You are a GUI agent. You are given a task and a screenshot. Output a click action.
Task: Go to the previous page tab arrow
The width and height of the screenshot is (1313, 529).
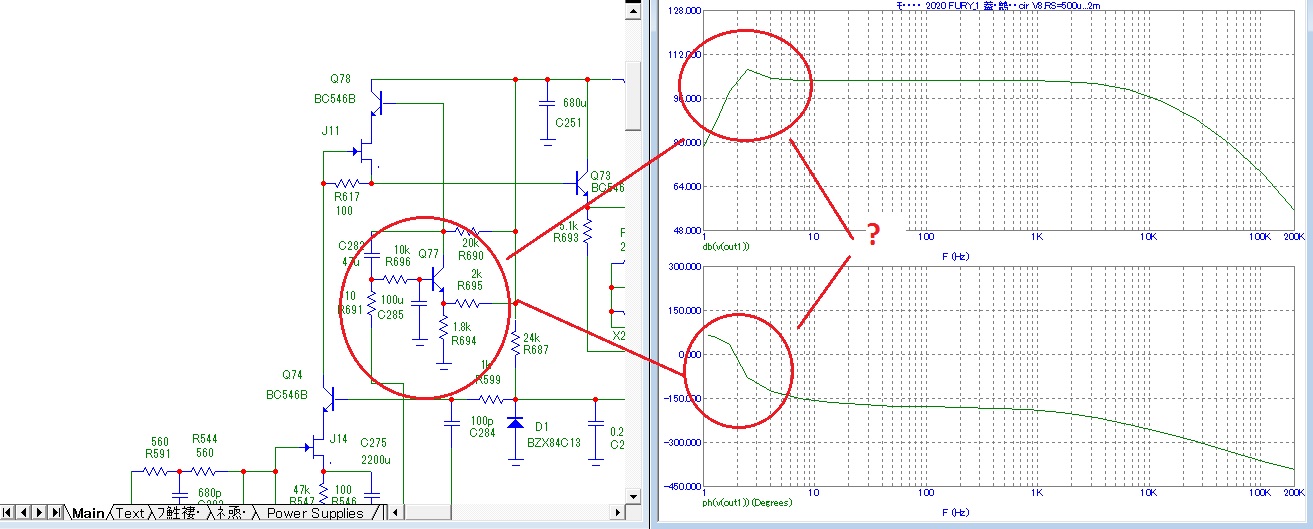pyautogui.click(x=23, y=512)
